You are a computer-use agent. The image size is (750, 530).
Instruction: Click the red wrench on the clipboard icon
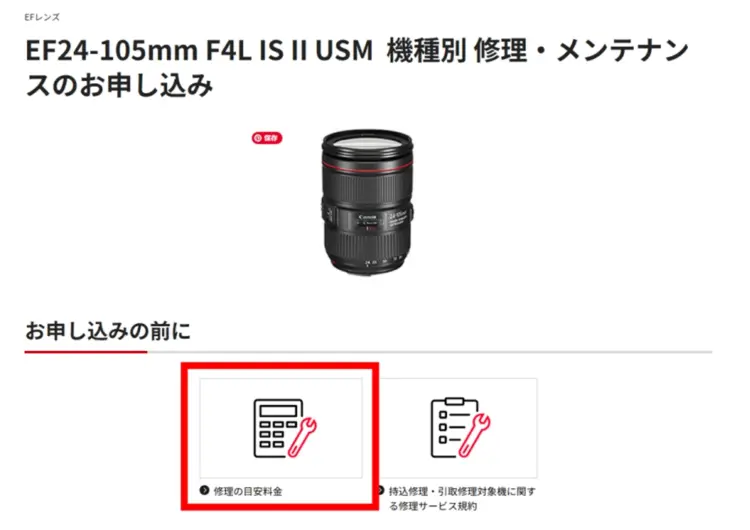coord(475,435)
